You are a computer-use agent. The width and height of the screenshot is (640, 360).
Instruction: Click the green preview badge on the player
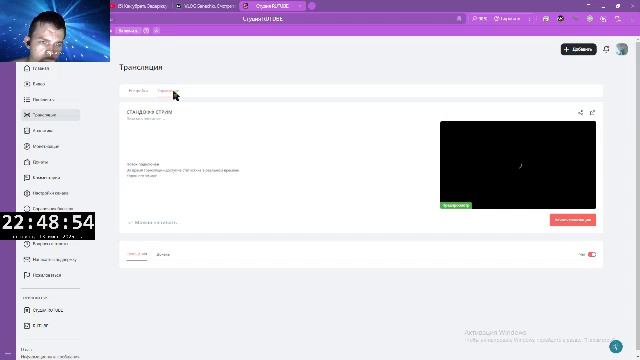pyautogui.click(x=456, y=205)
